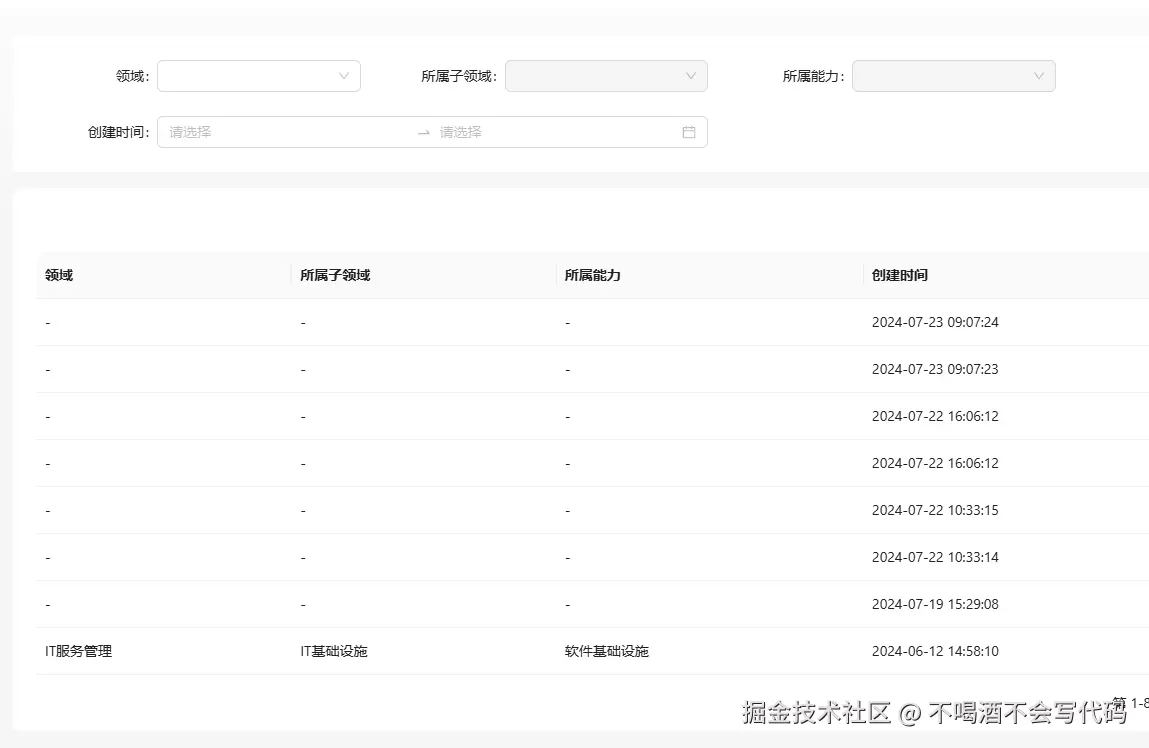The image size is (1149, 748).
Task: Open the 所属能力 dropdown
Action: click(x=953, y=76)
